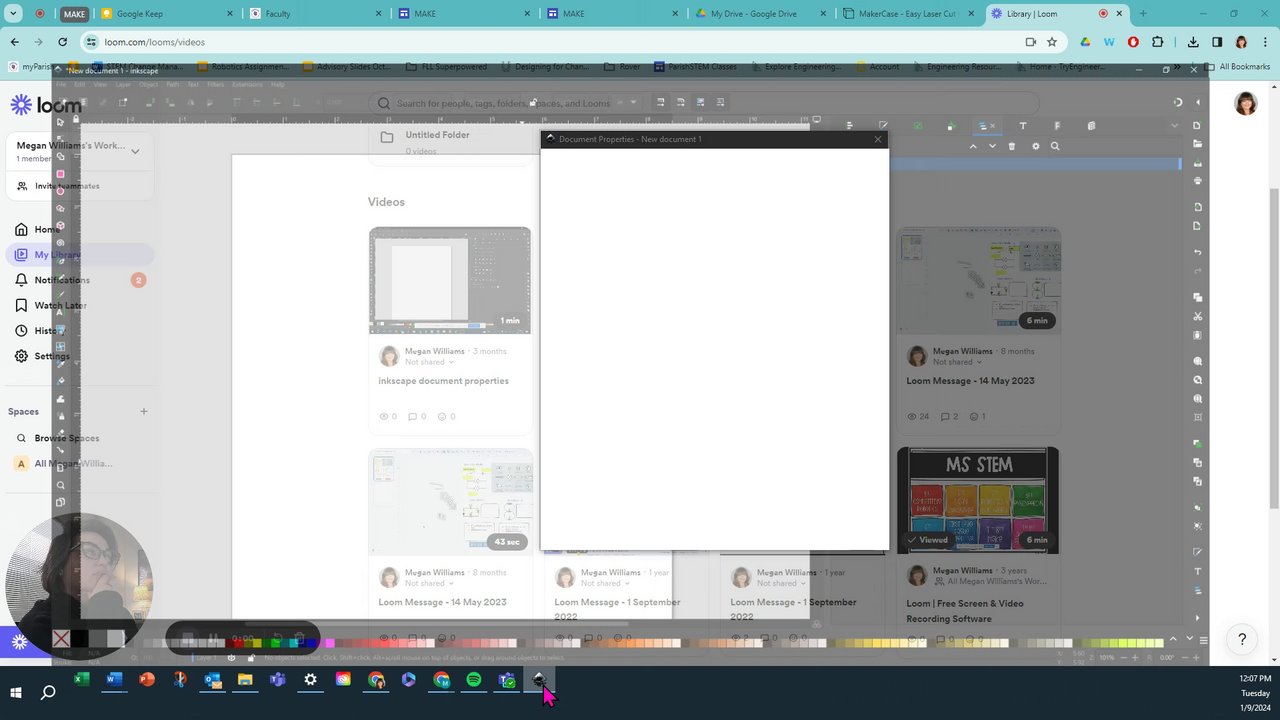Viewport: 1280px width, 720px height.
Task: Open the inkscape document properties video thumbnail
Action: [450, 280]
